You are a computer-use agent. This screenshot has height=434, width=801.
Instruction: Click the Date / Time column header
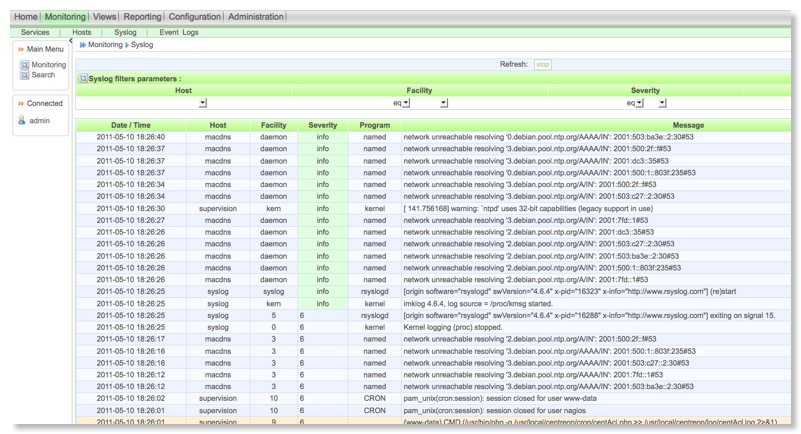(x=131, y=125)
